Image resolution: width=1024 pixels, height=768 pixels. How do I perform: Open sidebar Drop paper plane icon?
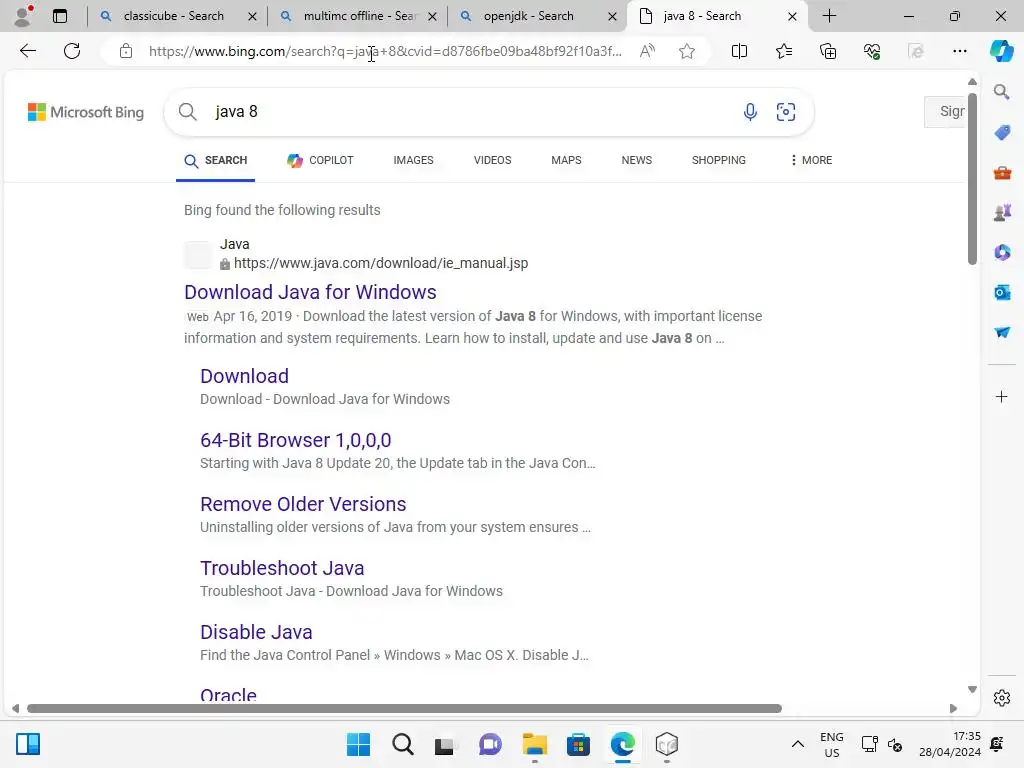click(1002, 332)
